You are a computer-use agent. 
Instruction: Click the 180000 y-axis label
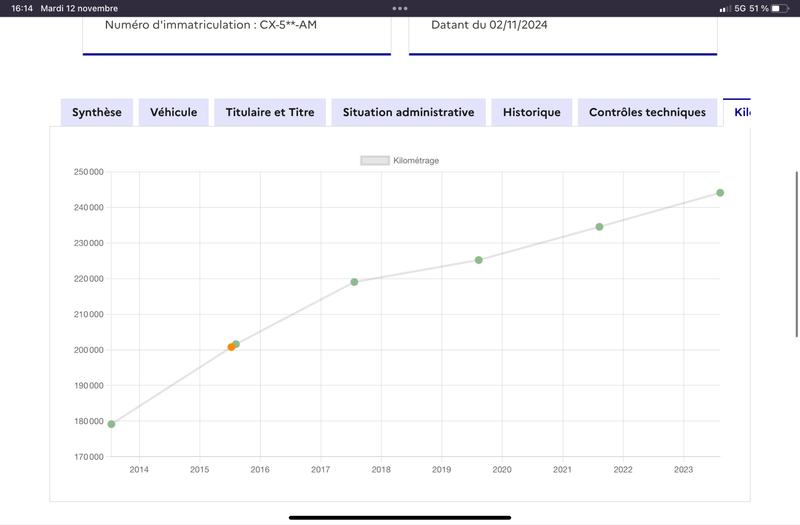click(x=89, y=421)
